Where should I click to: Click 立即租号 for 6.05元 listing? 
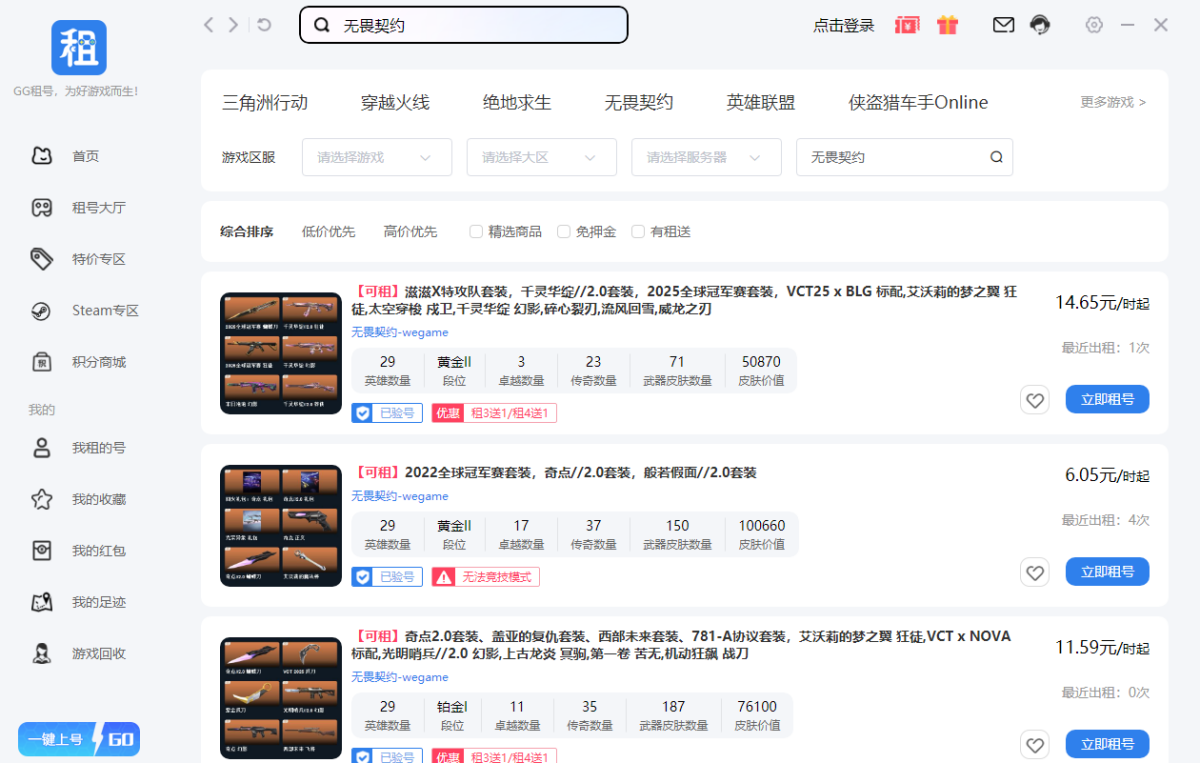[x=1107, y=572]
